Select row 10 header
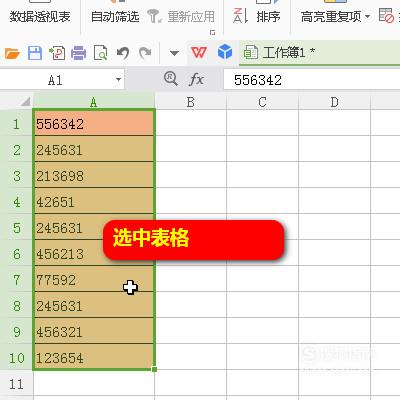Image resolution: width=400 pixels, height=400 pixels. (x=16, y=358)
